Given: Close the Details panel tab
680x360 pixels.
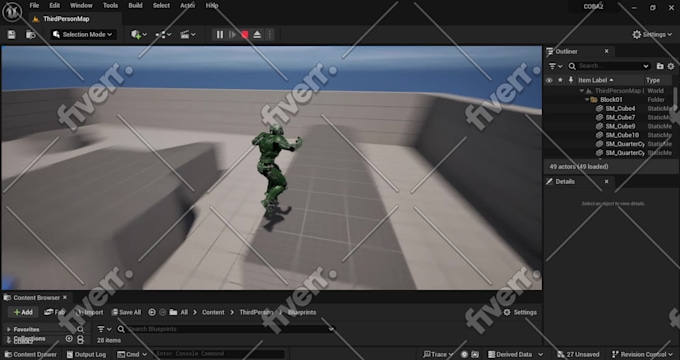Looking at the screenshot, I should point(607,181).
